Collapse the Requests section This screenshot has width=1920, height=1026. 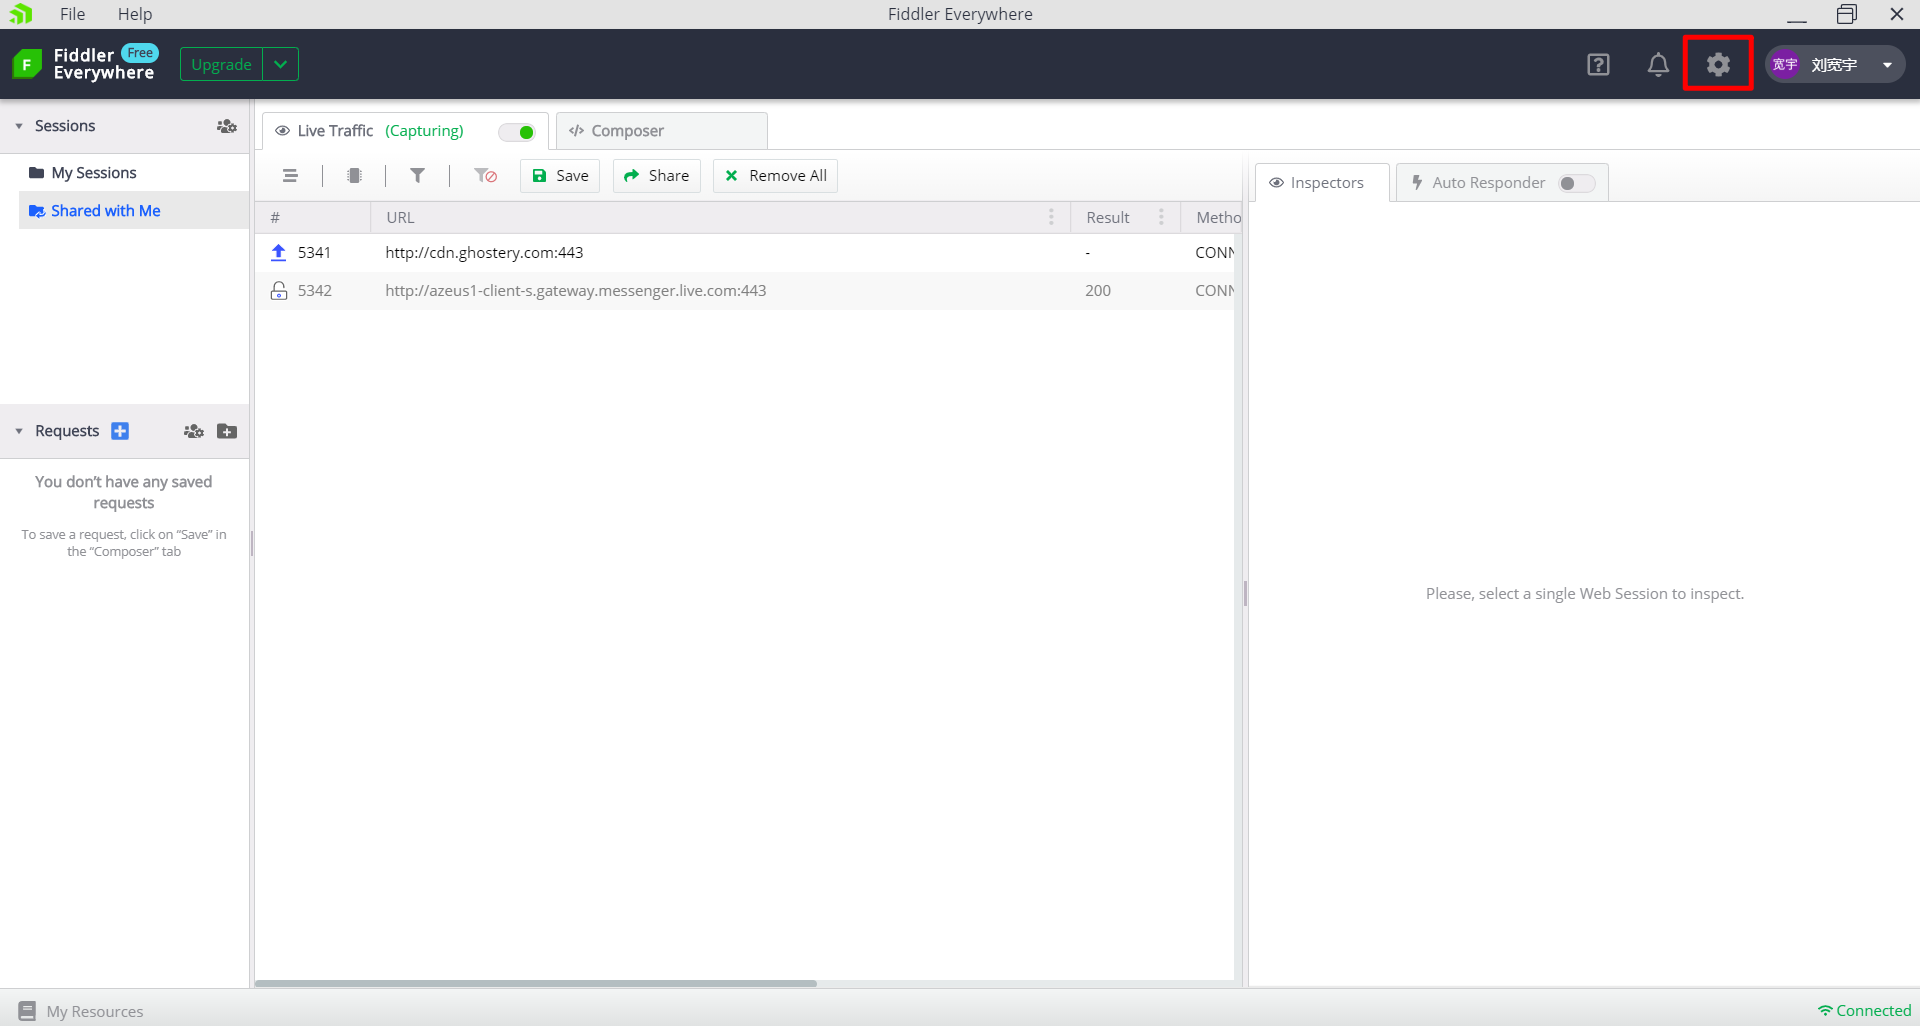pyautogui.click(x=19, y=431)
